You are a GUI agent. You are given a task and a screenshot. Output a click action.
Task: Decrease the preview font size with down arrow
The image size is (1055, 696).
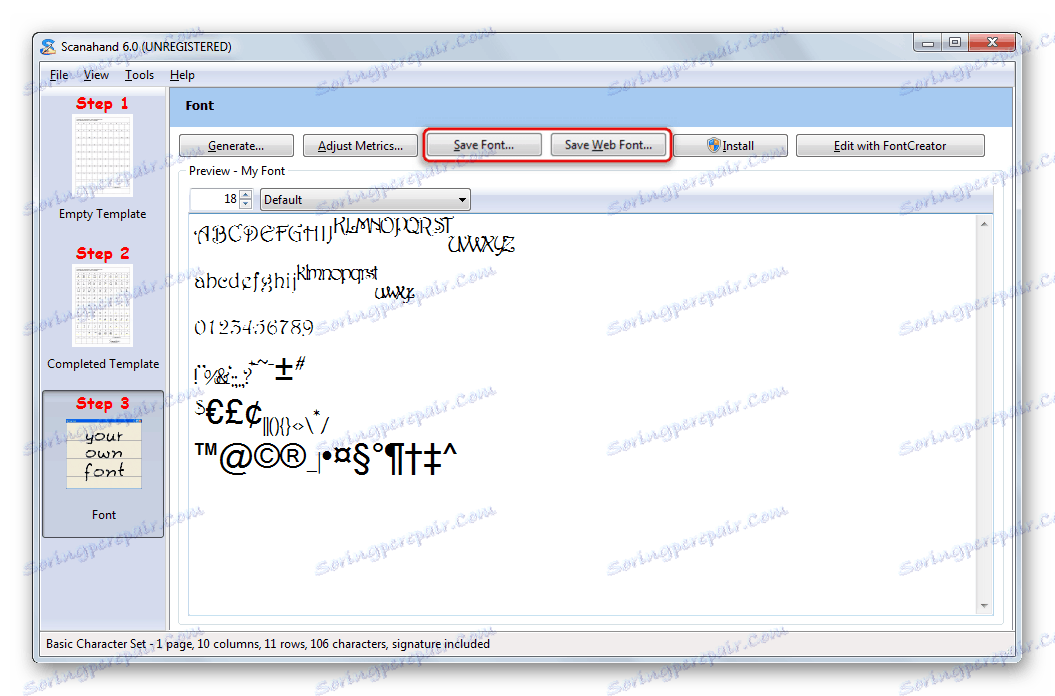(246, 204)
